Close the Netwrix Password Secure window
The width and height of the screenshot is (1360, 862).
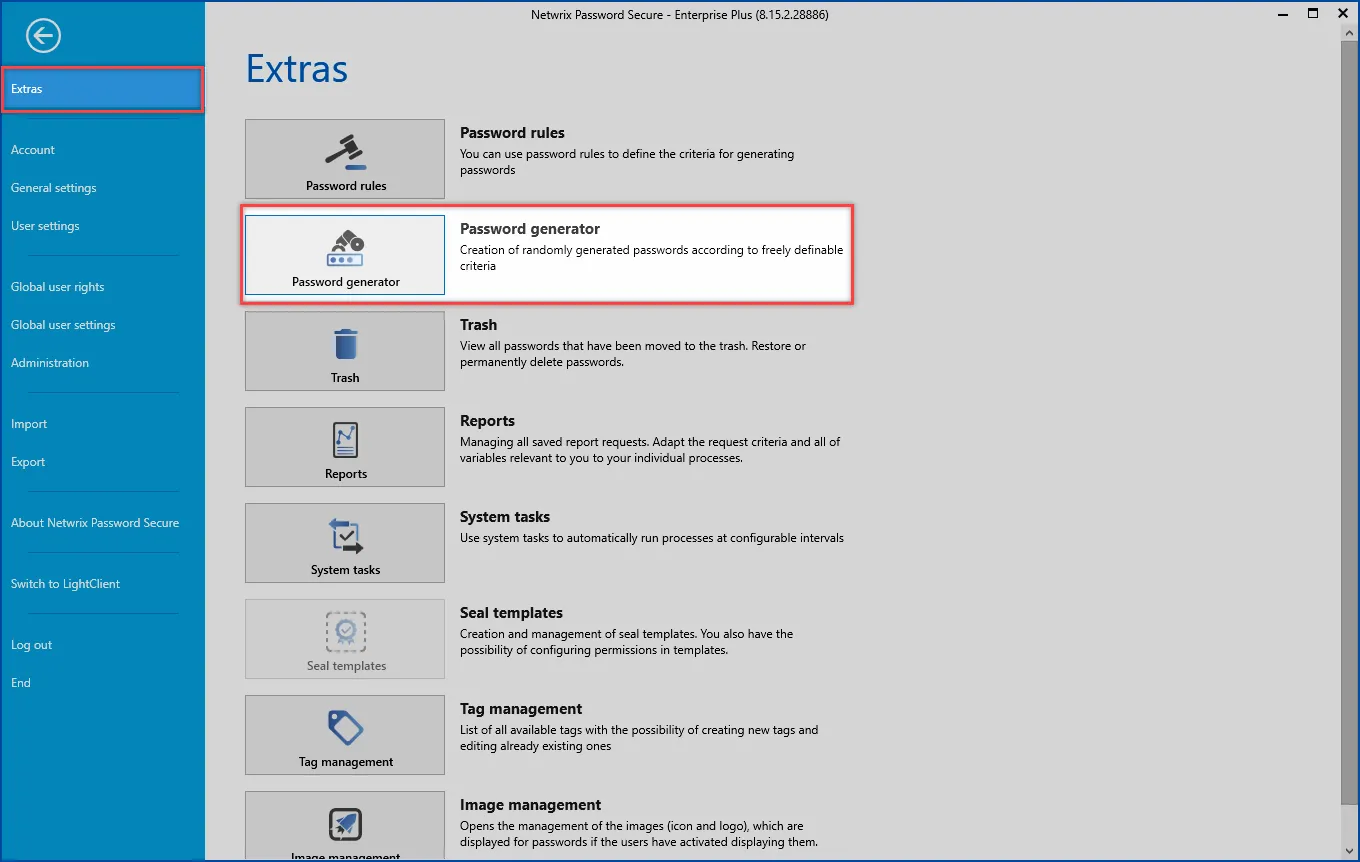point(1342,14)
